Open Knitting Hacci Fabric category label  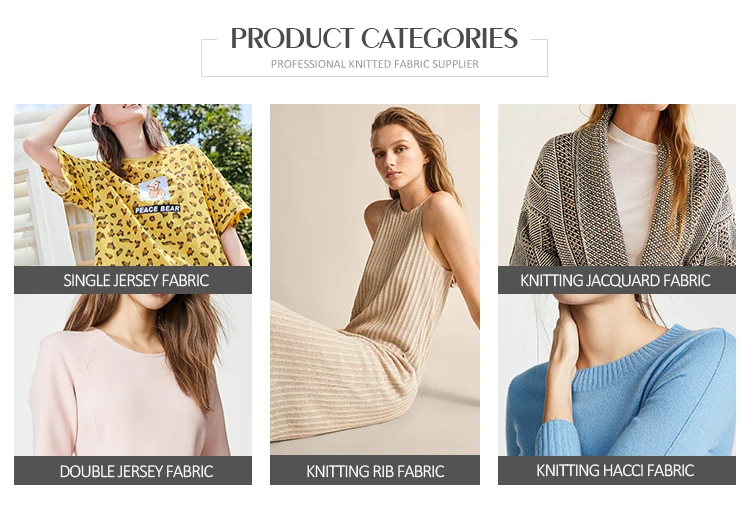tap(617, 470)
